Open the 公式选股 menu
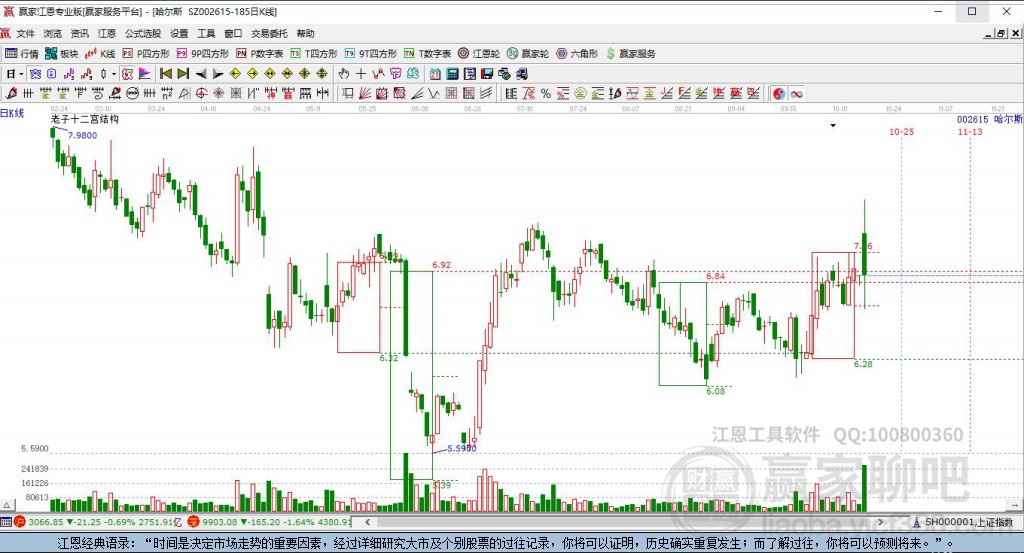Image resolution: width=1024 pixels, height=553 pixels. click(x=143, y=33)
